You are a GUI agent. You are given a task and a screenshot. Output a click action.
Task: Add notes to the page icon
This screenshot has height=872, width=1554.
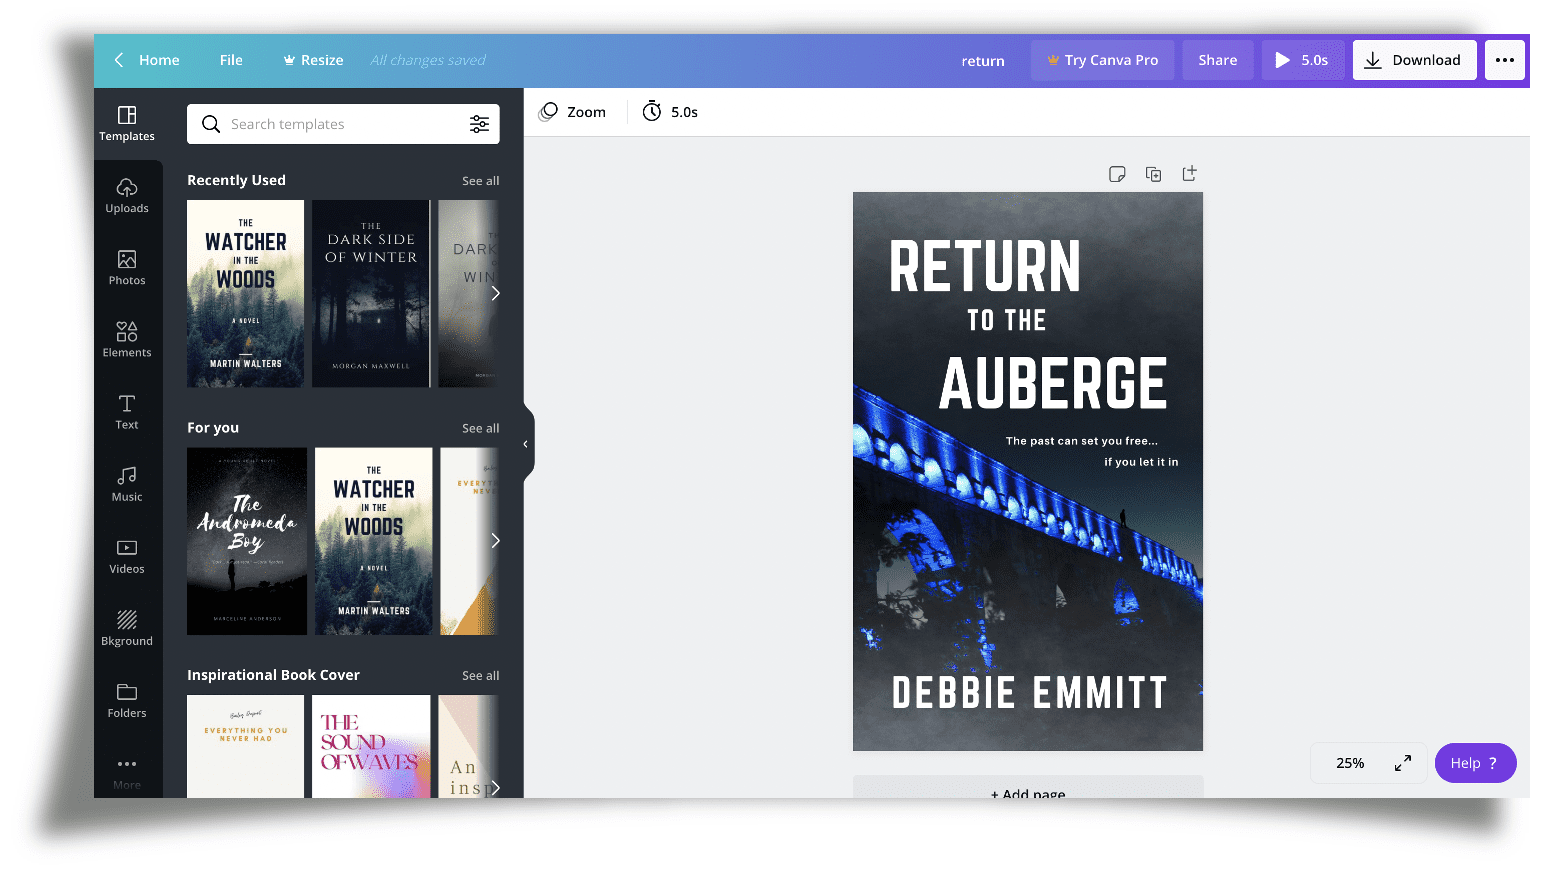(x=1117, y=174)
